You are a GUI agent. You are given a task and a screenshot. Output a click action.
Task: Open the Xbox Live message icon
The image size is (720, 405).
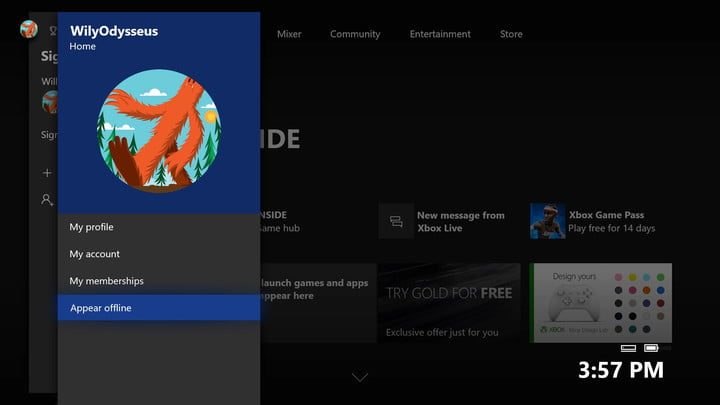pyautogui.click(x=396, y=221)
